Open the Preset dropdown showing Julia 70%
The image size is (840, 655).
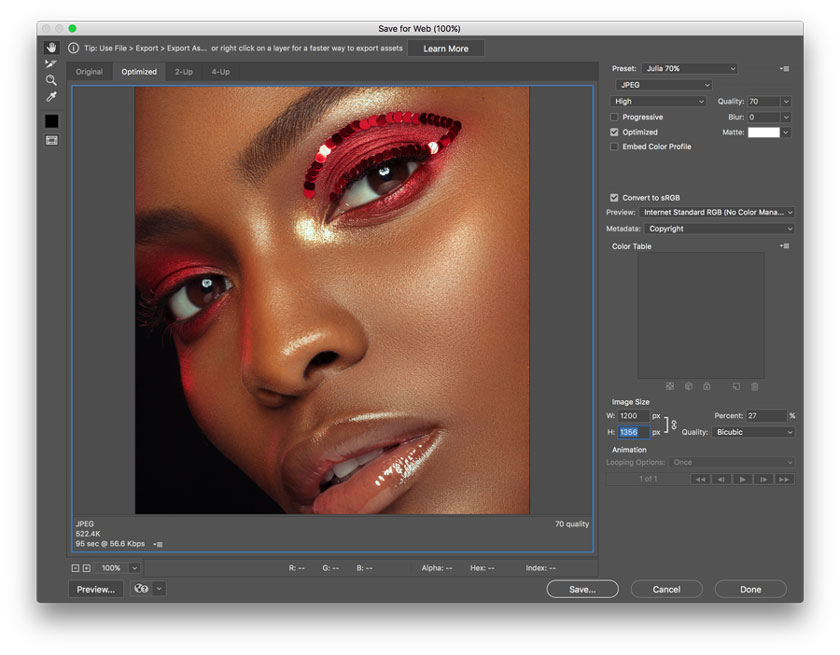pos(689,69)
